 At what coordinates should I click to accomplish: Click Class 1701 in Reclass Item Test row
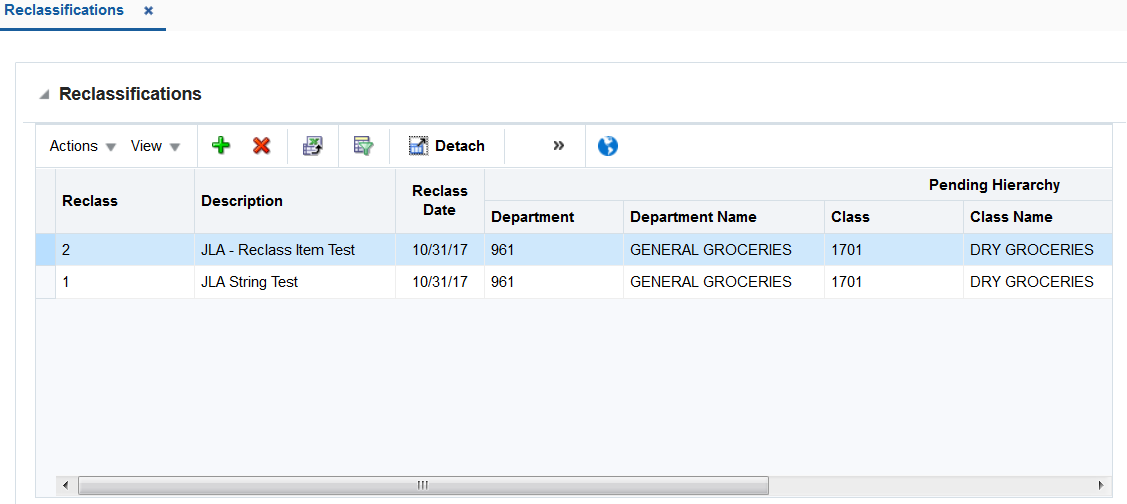point(893,250)
